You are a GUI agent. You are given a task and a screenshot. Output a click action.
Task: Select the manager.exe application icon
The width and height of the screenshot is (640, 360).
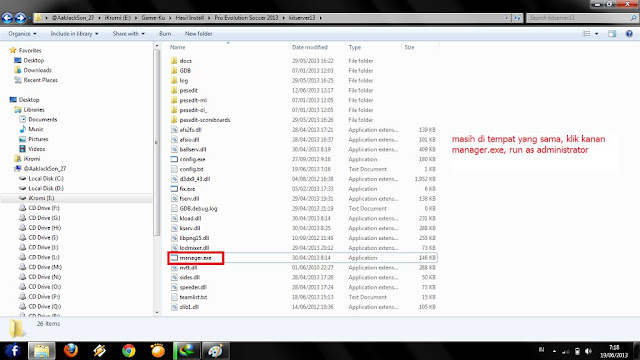(x=174, y=258)
